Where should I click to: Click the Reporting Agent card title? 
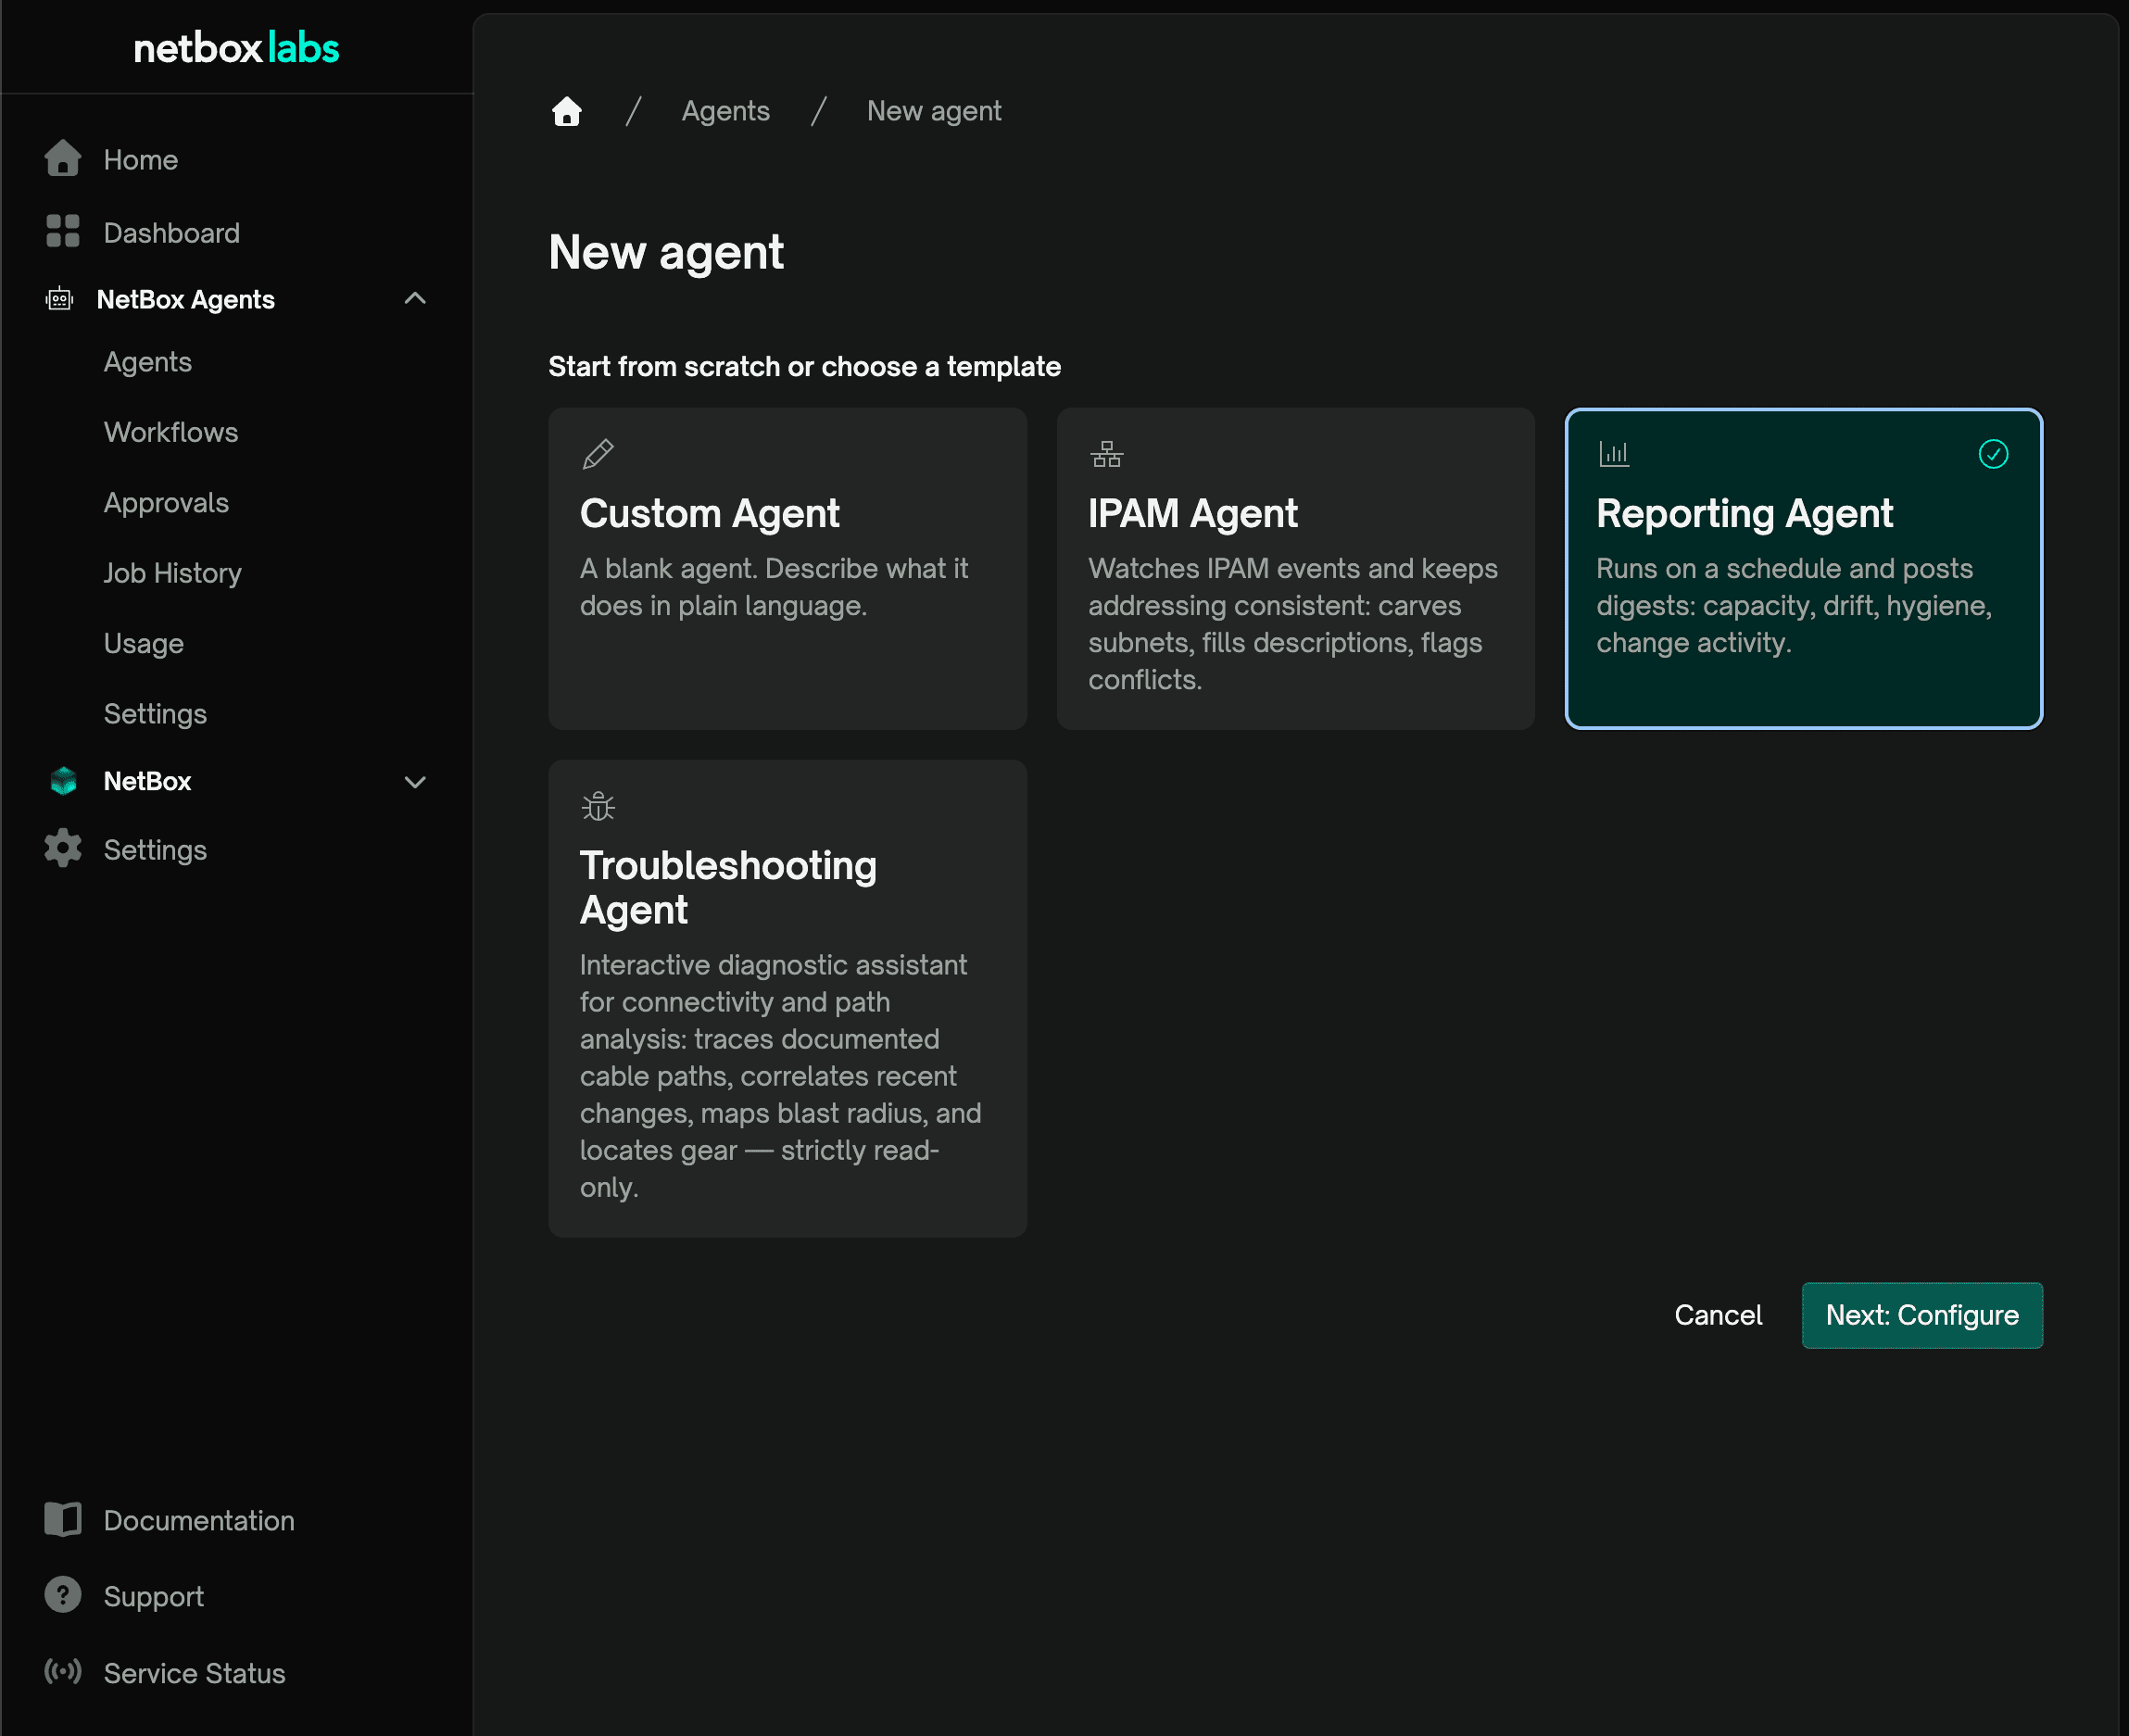tap(1744, 514)
